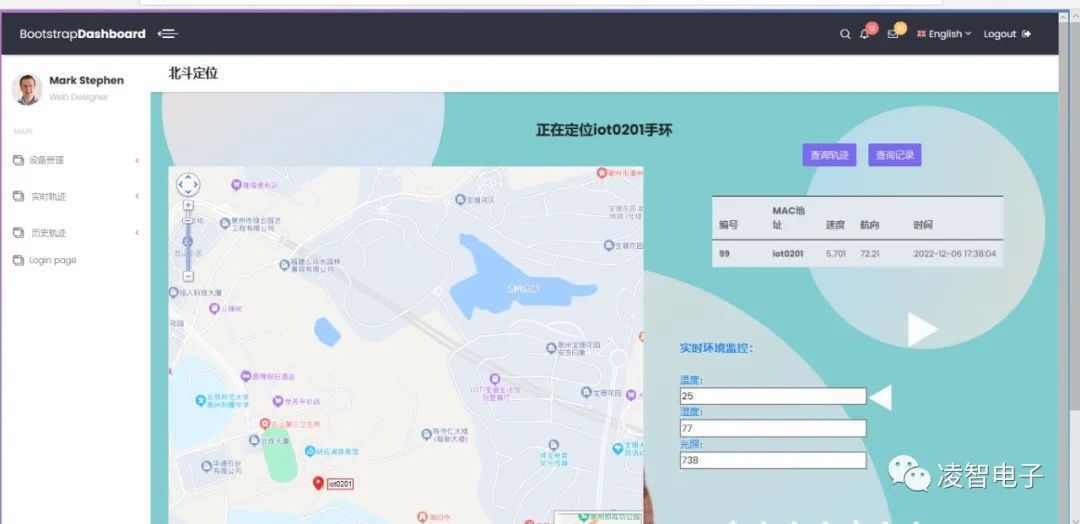Image resolution: width=1080 pixels, height=524 pixels.
Task: Click BootstrapDashboard brand link
Action: (83, 34)
